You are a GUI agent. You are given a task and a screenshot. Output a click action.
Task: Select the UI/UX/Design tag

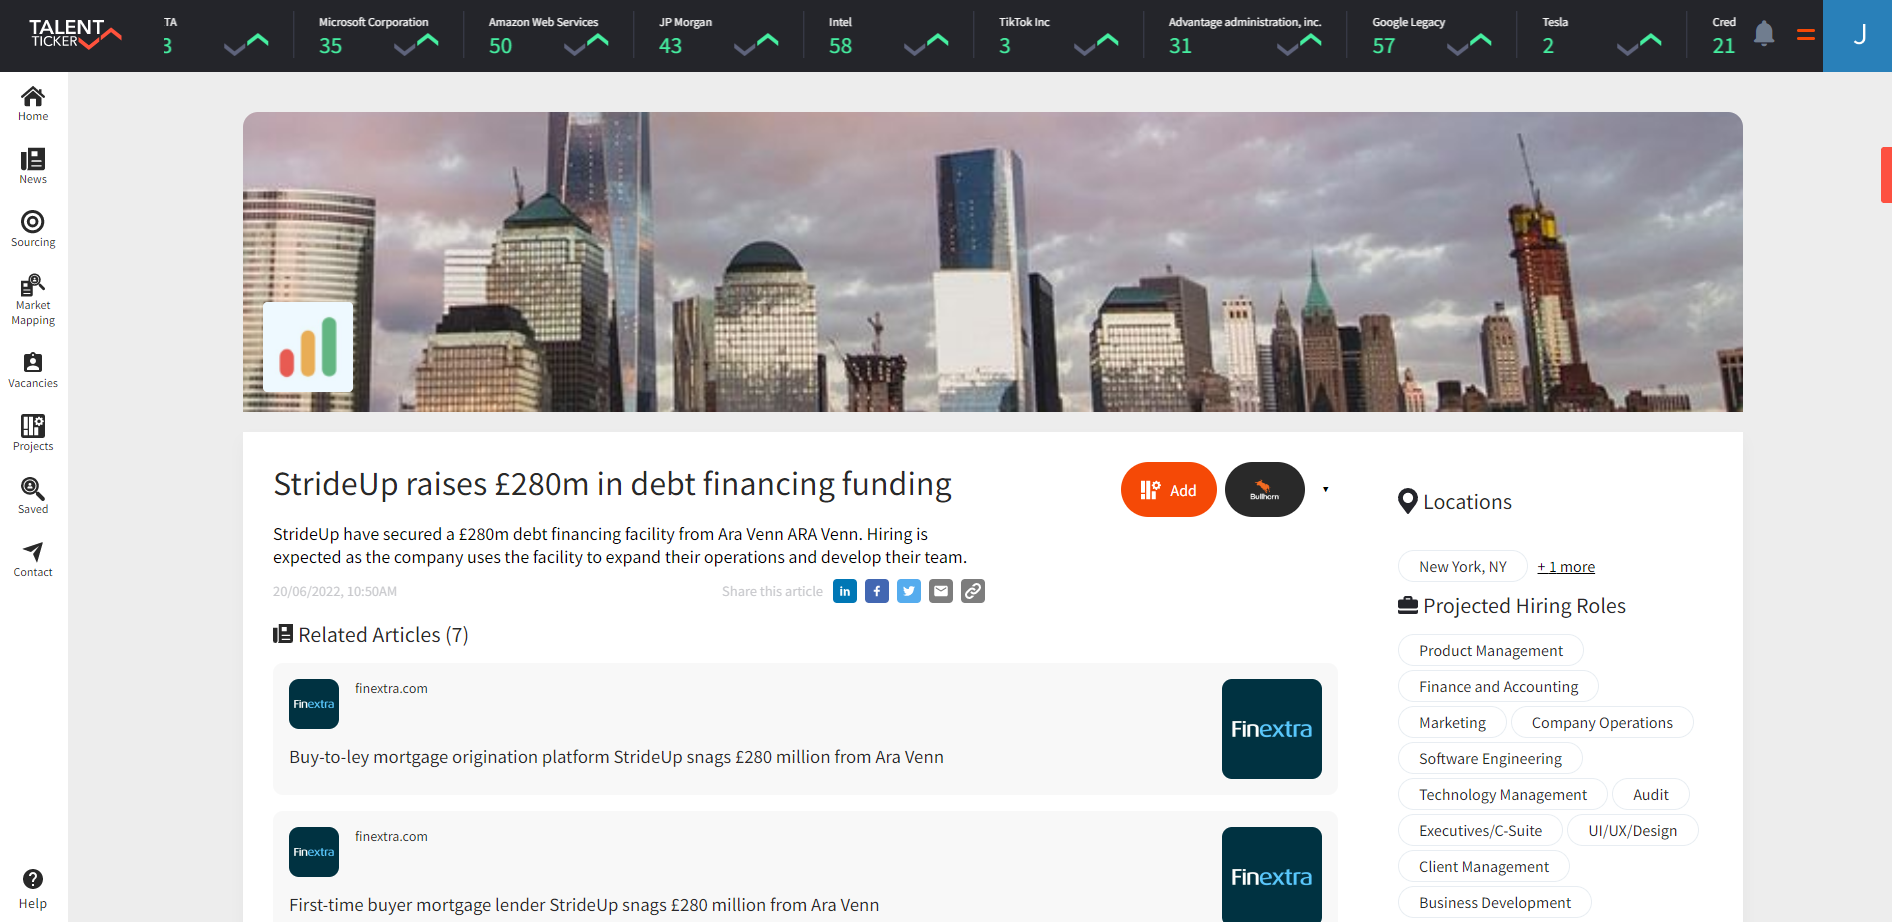coord(1633,830)
